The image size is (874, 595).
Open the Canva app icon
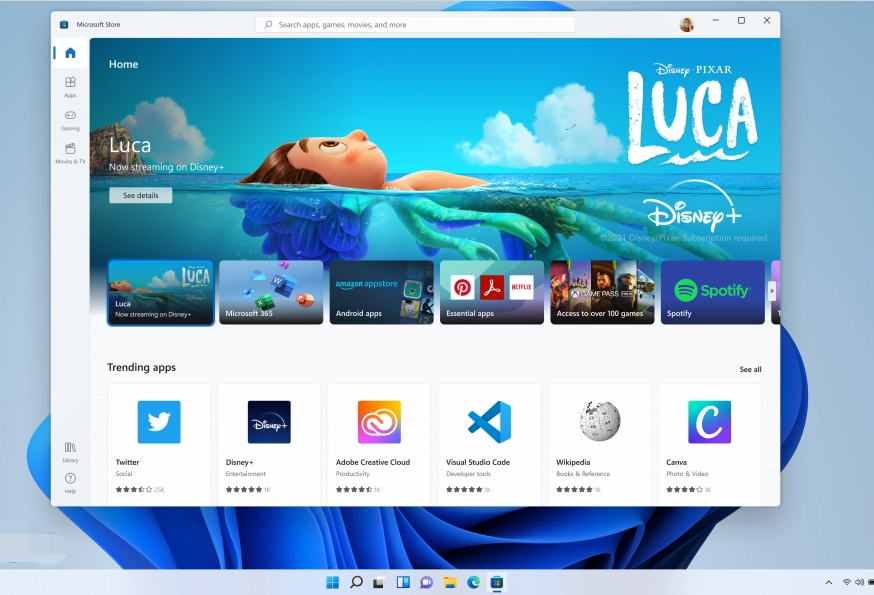click(x=710, y=422)
